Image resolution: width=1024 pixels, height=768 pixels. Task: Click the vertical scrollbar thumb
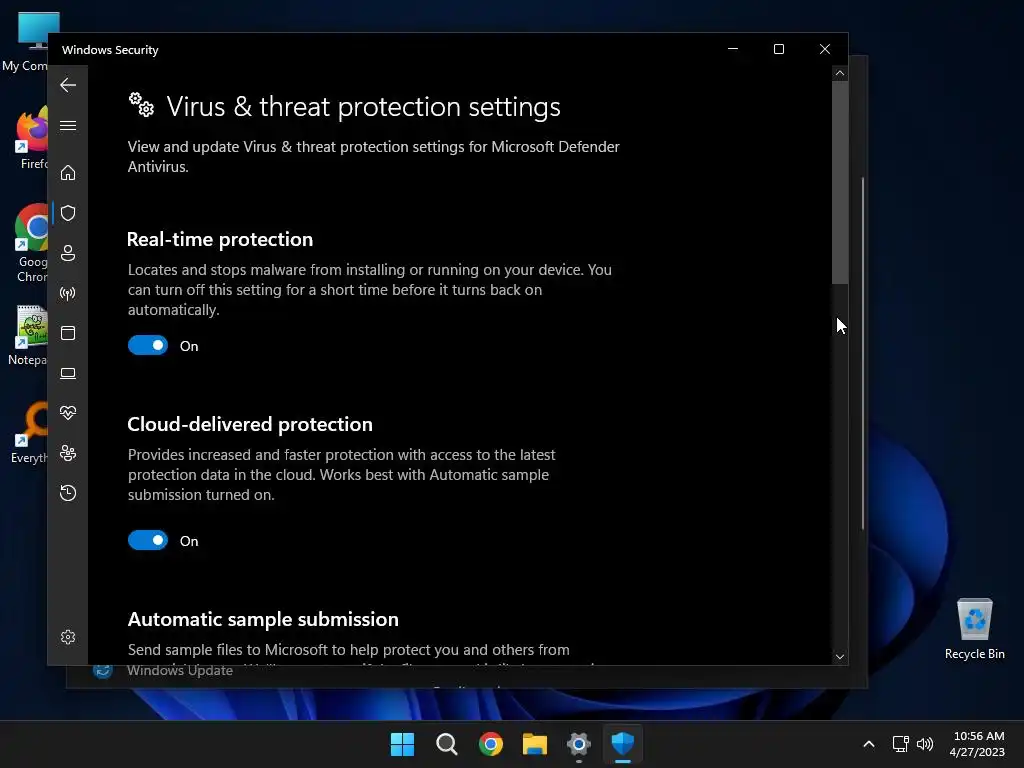pyautogui.click(x=840, y=182)
